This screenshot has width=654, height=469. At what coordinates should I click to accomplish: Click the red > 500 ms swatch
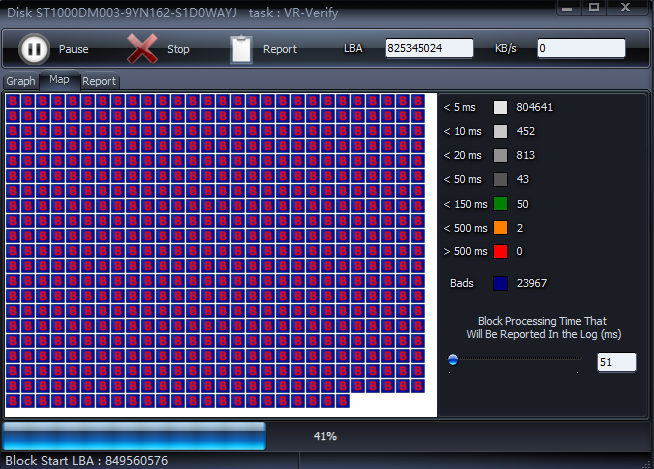tap(500, 252)
